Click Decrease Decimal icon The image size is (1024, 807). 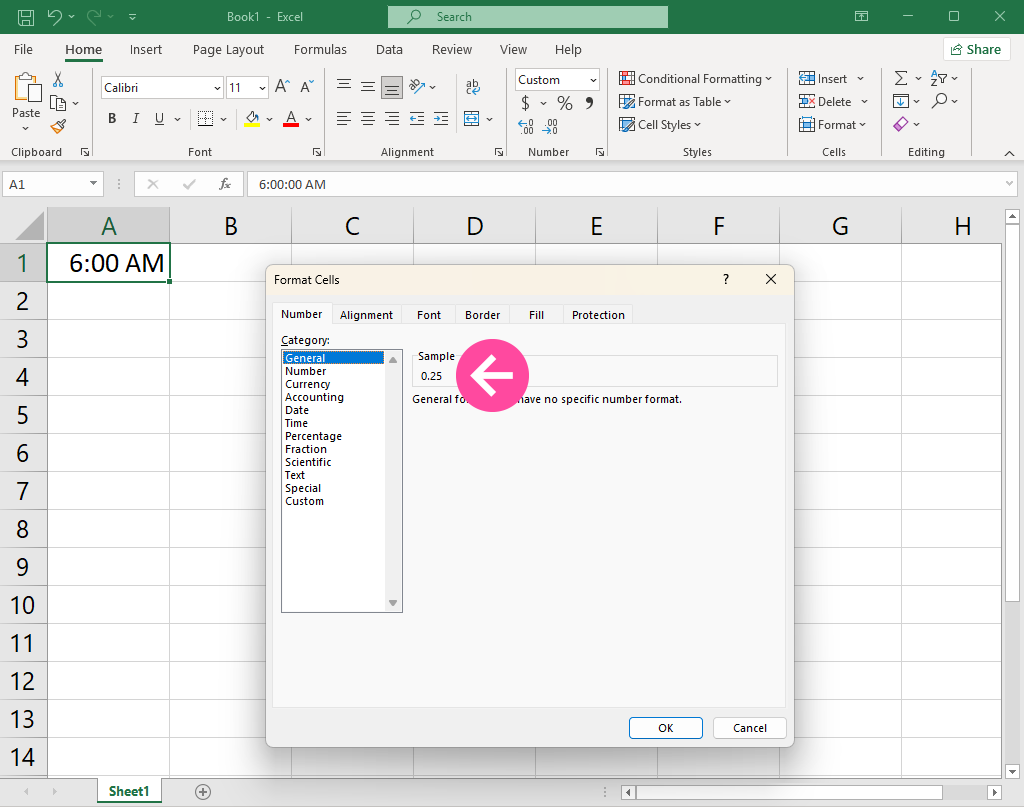[551, 127]
